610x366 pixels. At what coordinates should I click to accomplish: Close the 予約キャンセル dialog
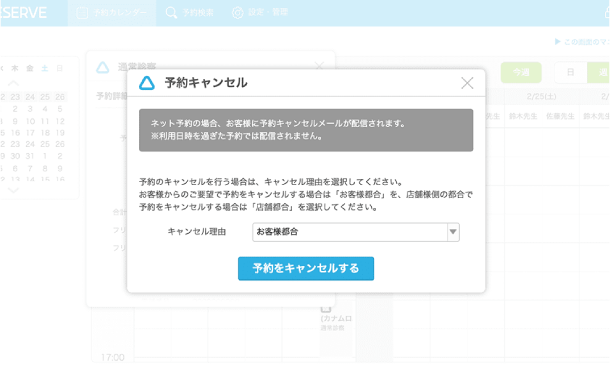(x=467, y=83)
